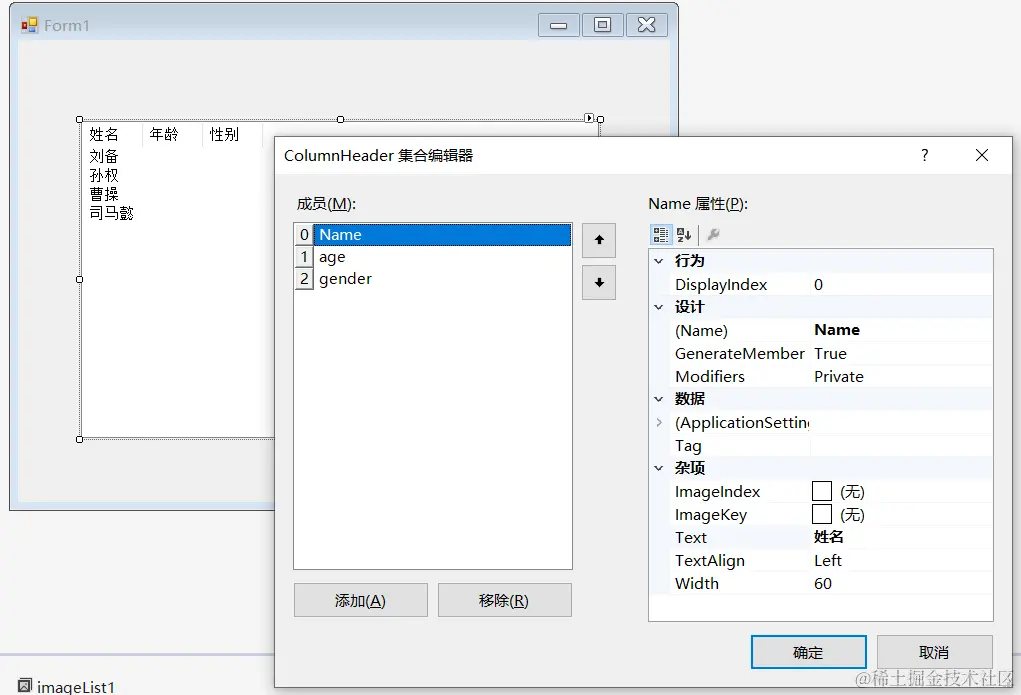Viewport: 1021px width, 695px height.
Task: Click the Form1 window icon
Action: click(x=29, y=25)
